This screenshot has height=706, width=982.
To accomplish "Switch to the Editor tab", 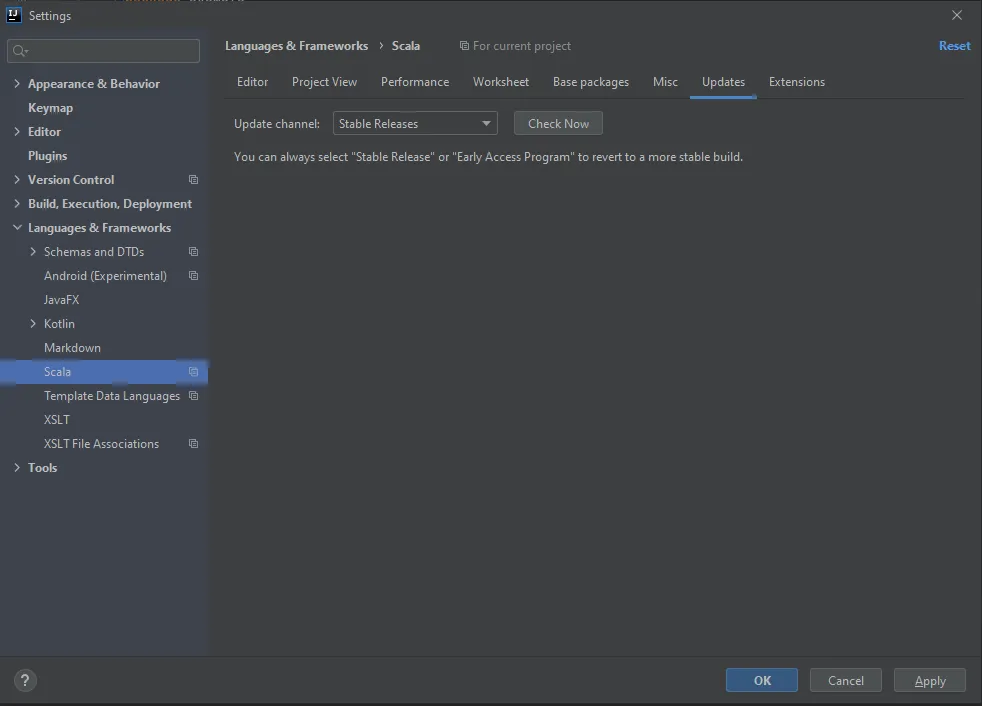I will [x=252, y=82].
